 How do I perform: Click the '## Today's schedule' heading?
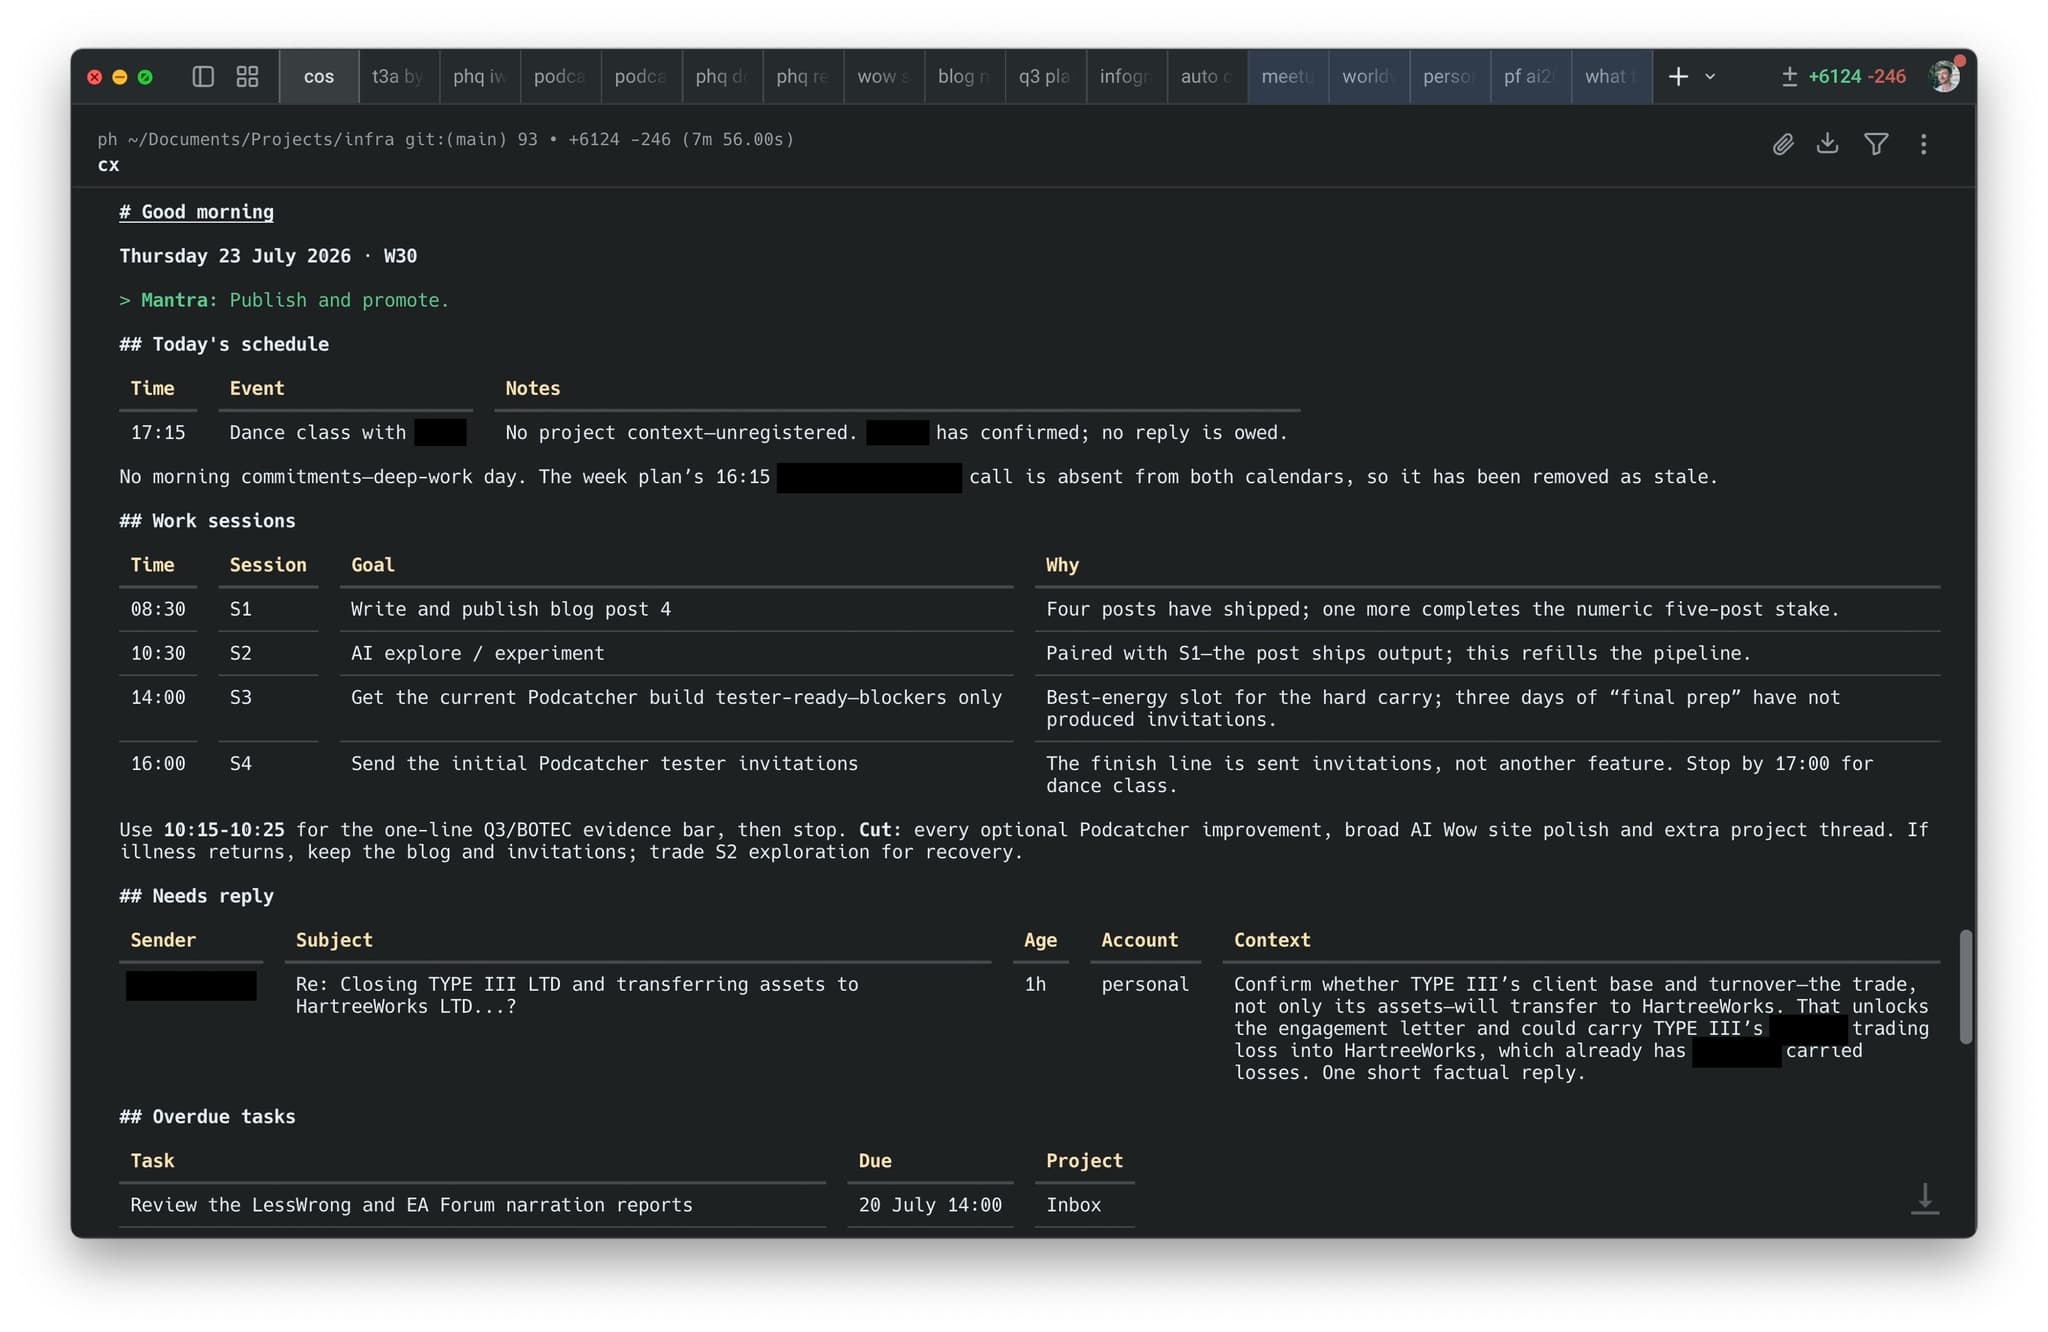click(224, 344)
